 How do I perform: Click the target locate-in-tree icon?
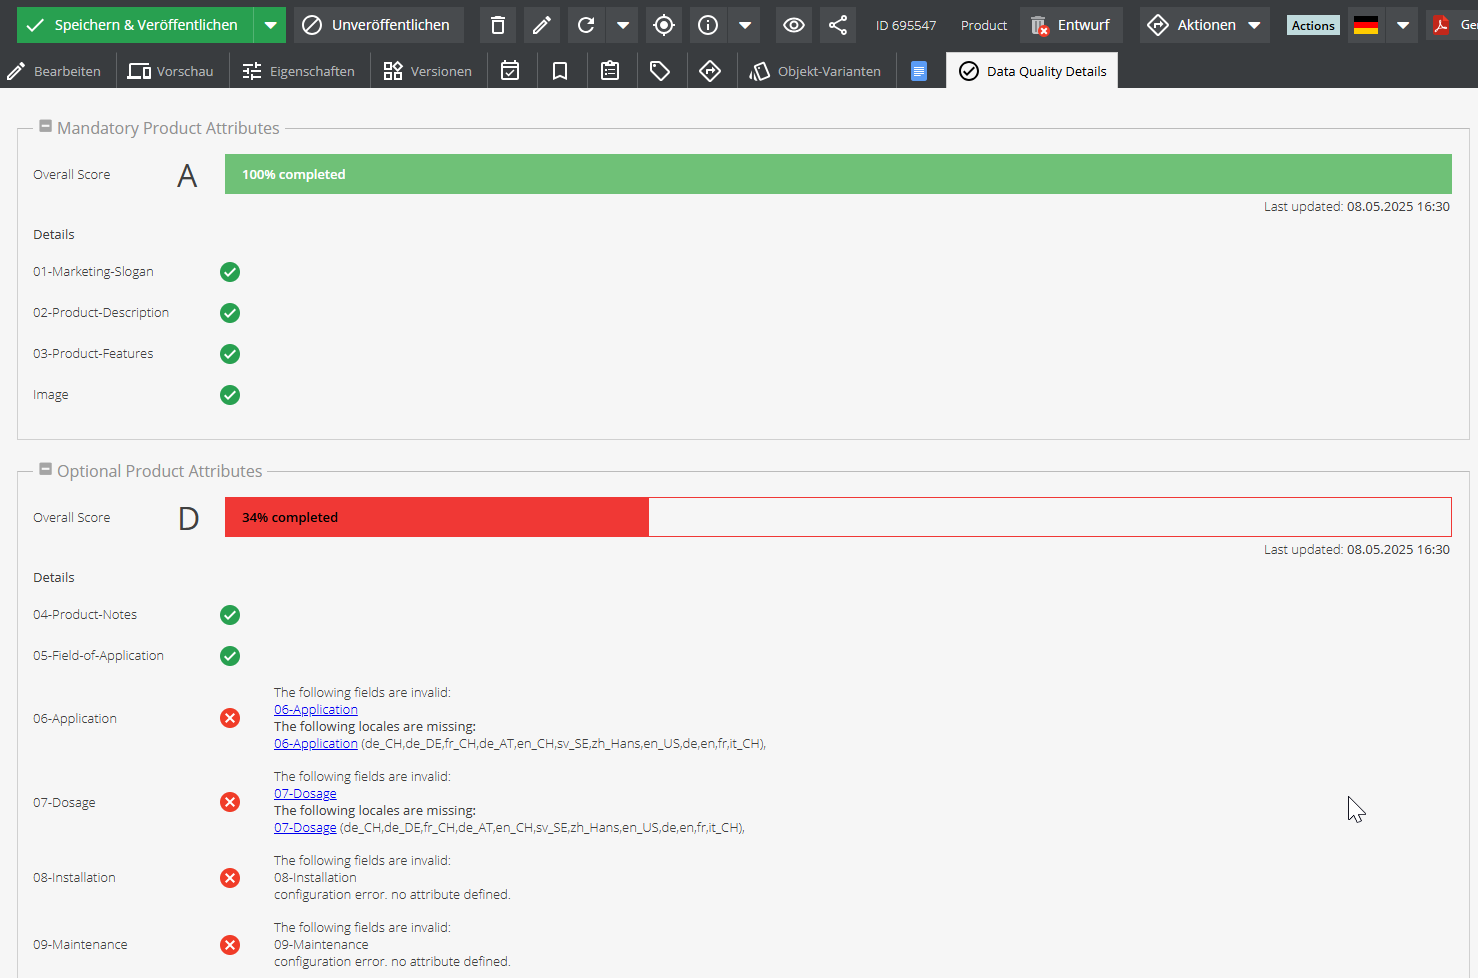(664, 25)
